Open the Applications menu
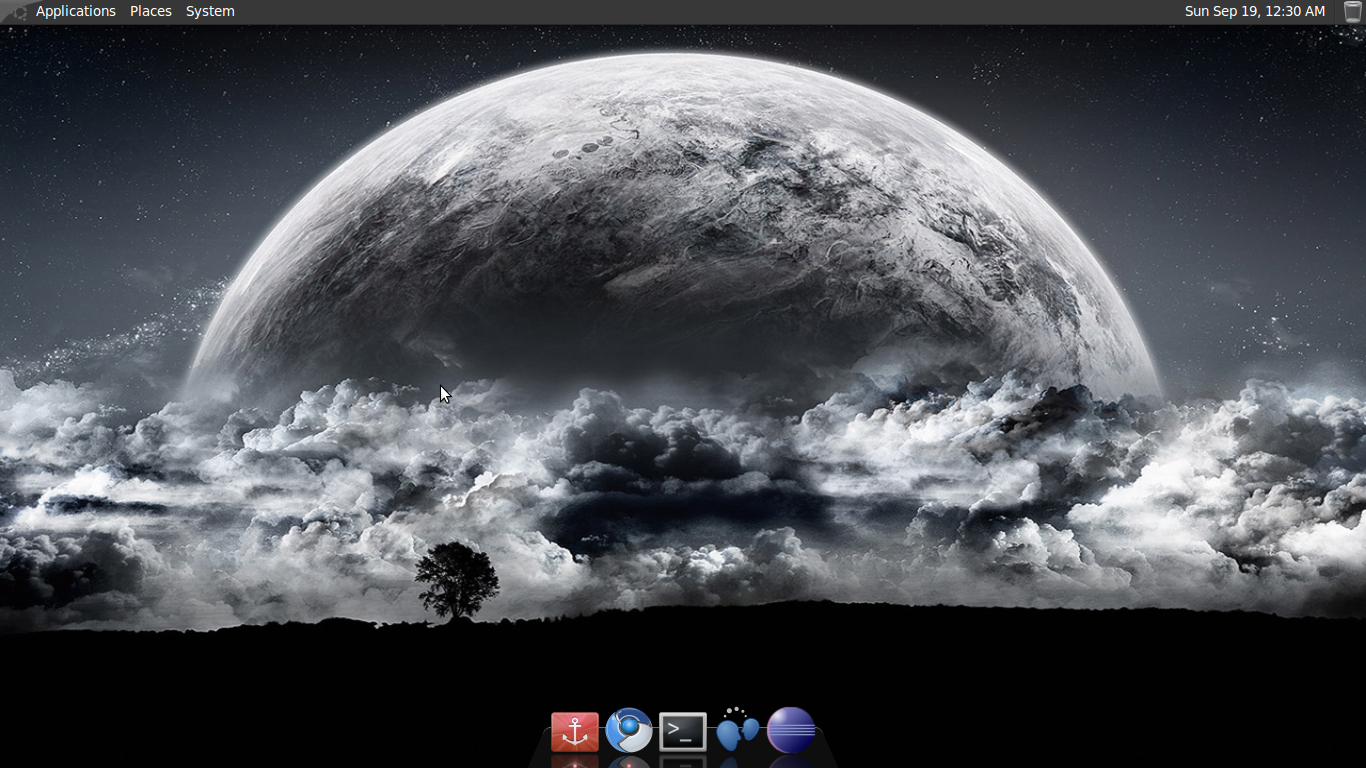1366x768 pixels. click(75, 11)
